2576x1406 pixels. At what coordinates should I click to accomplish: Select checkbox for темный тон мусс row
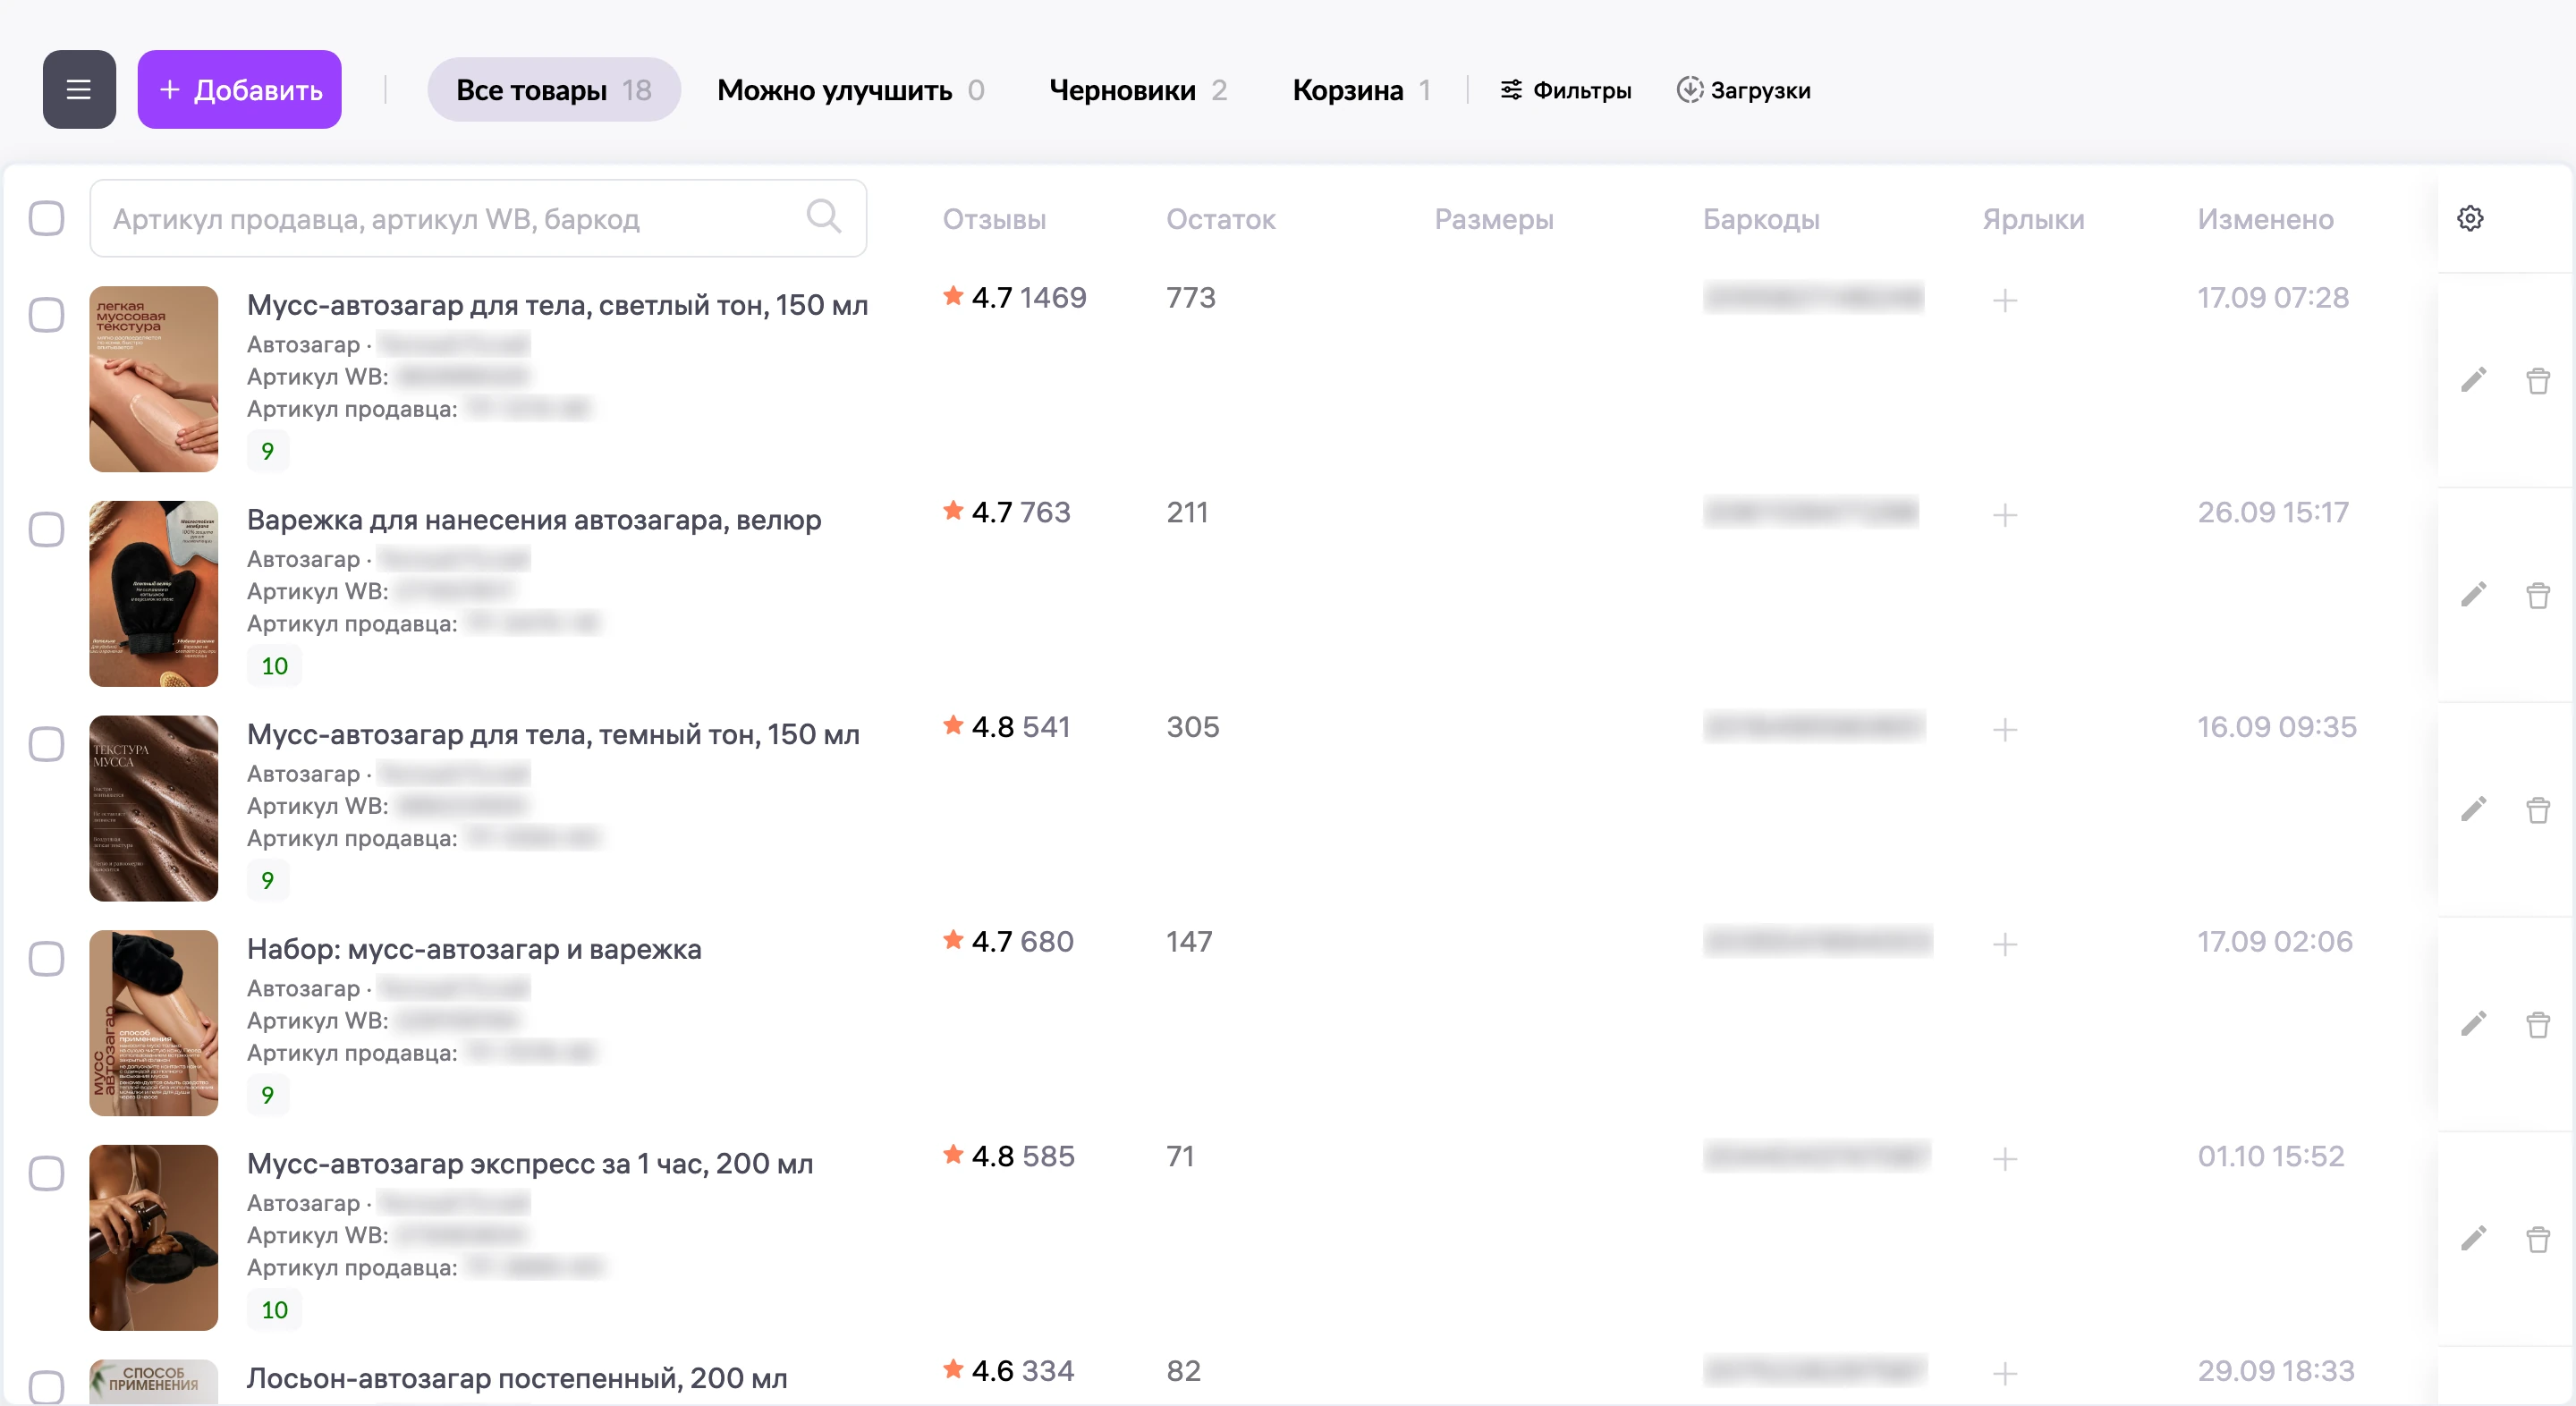click(x=46, y=745)
